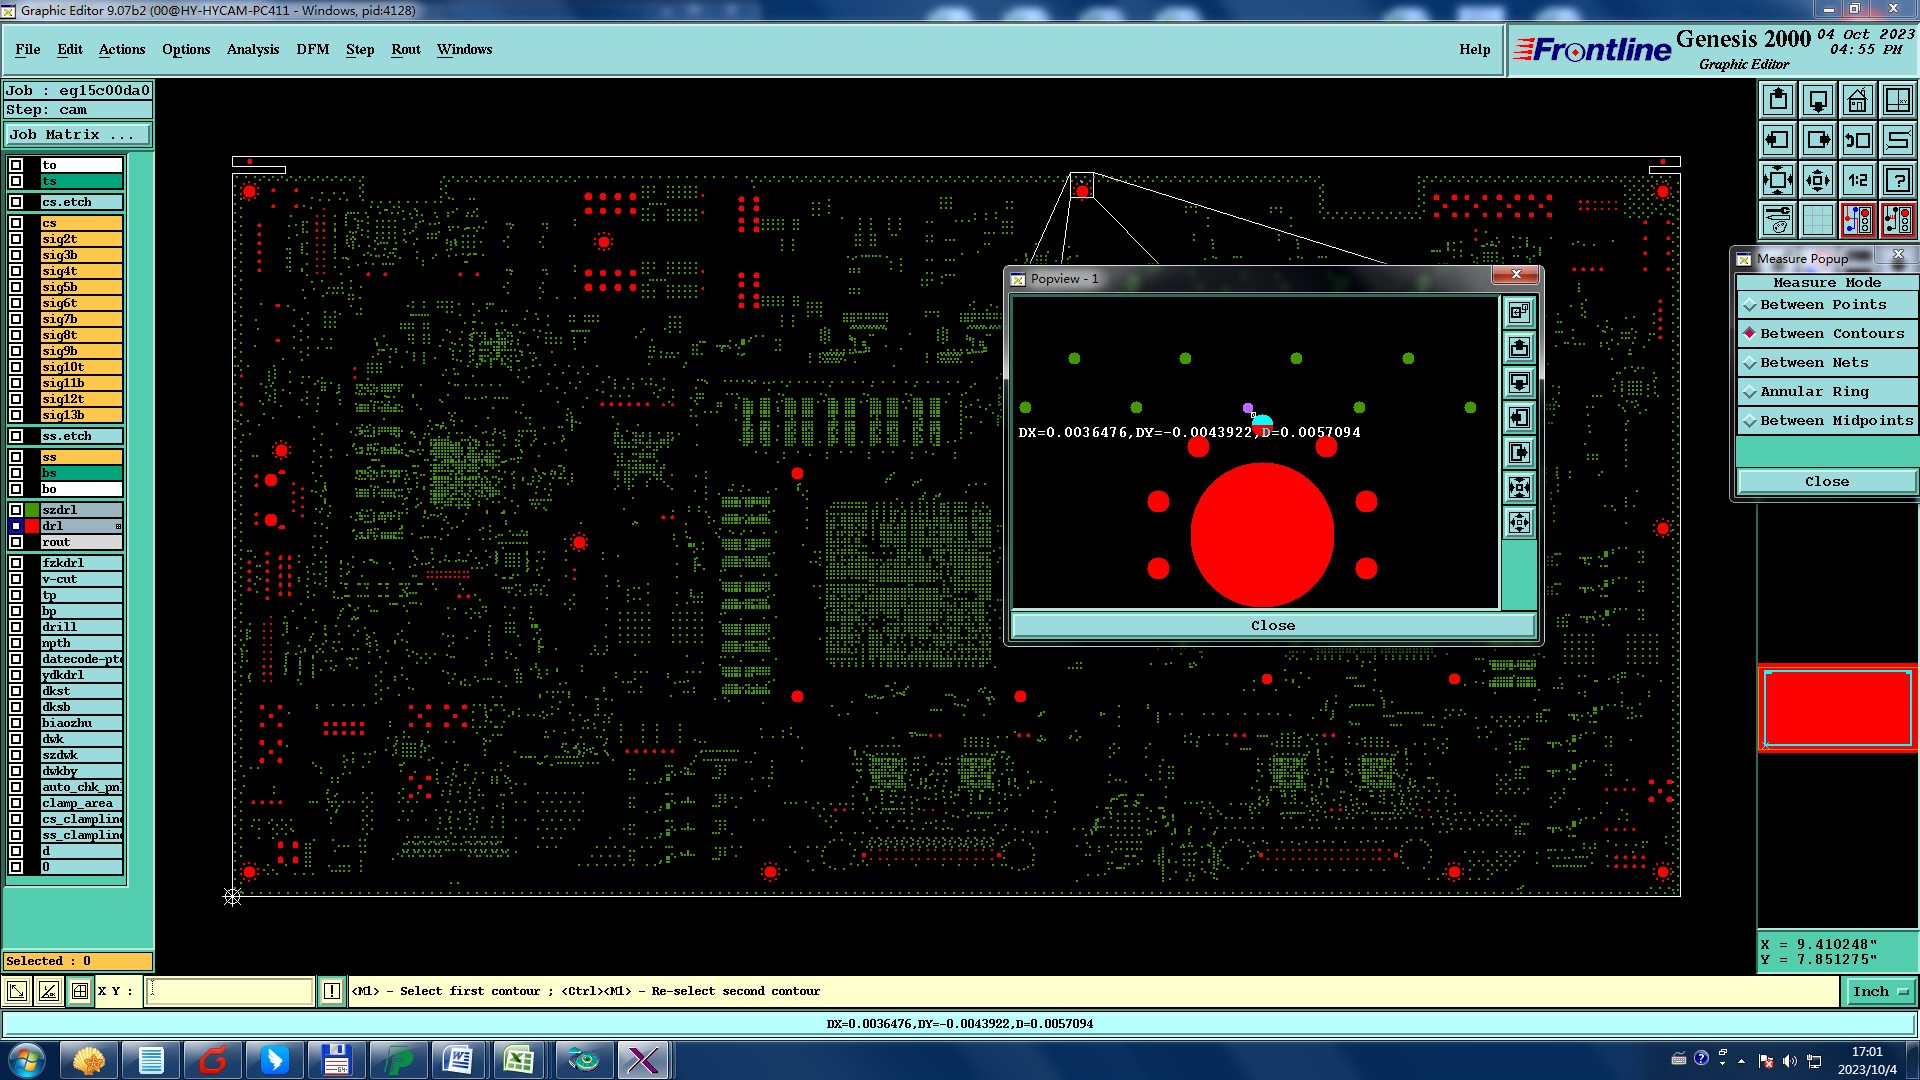This screenshot has height=1080, width=1920.
Task: Click the X Y coordinate input field
Action: click(230, 992)
